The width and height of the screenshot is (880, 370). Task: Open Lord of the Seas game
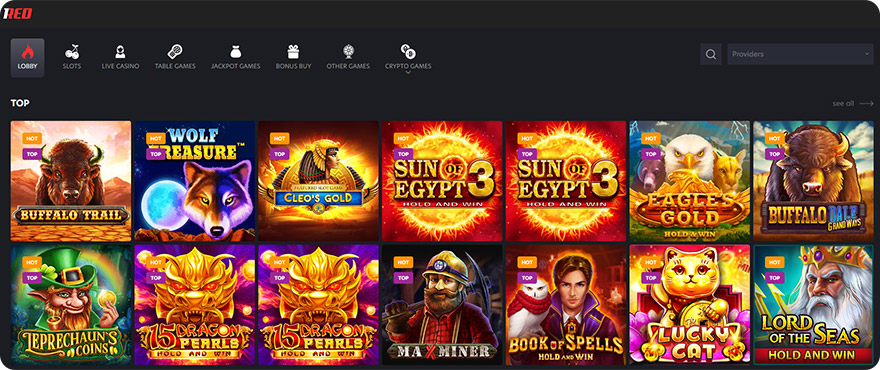(814, 304)
